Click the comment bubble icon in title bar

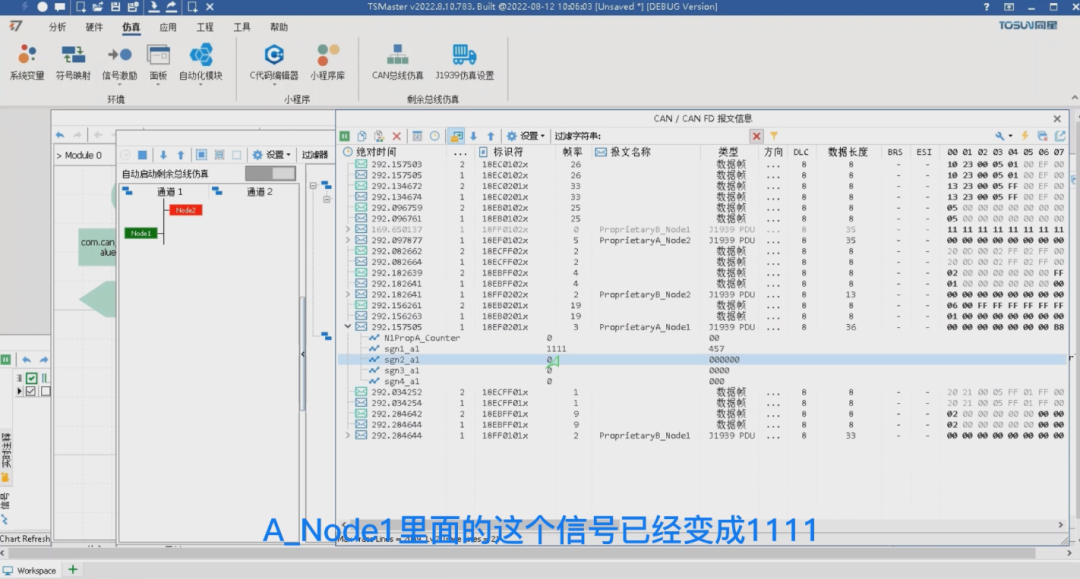pyautogui.click(x=60, y=6)
